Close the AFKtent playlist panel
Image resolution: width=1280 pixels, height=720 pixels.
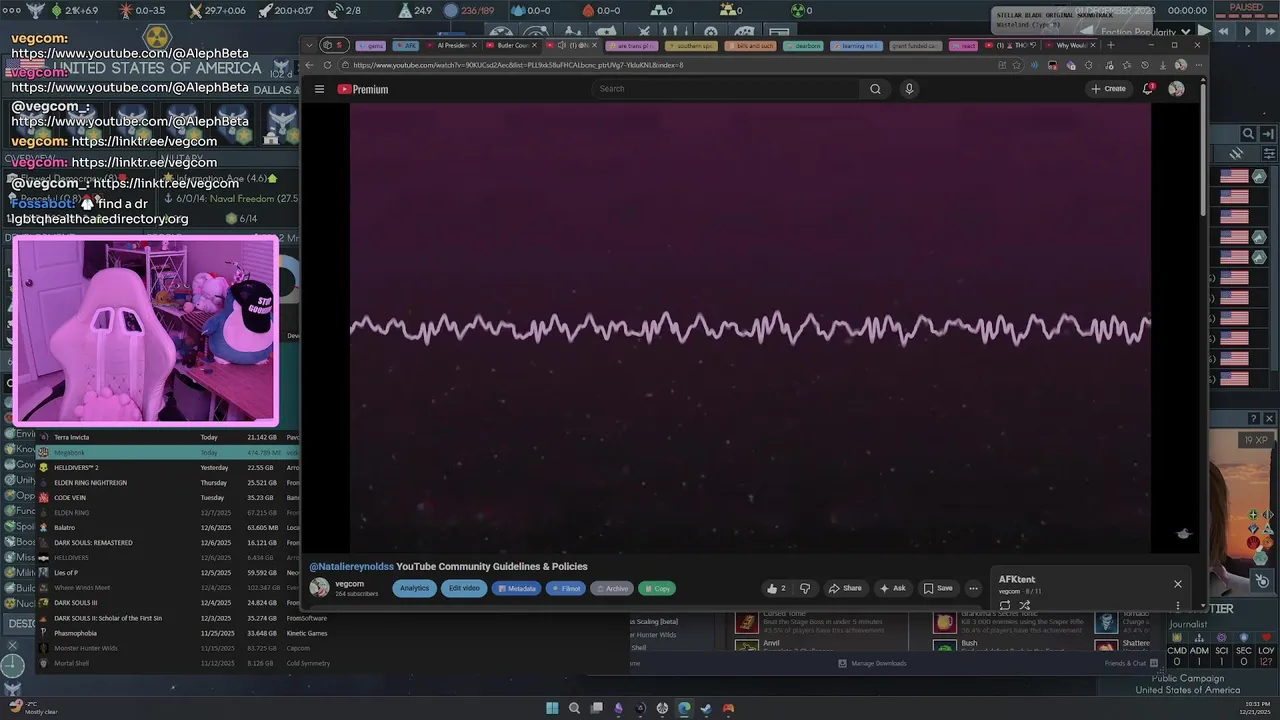pos(1177,584)
